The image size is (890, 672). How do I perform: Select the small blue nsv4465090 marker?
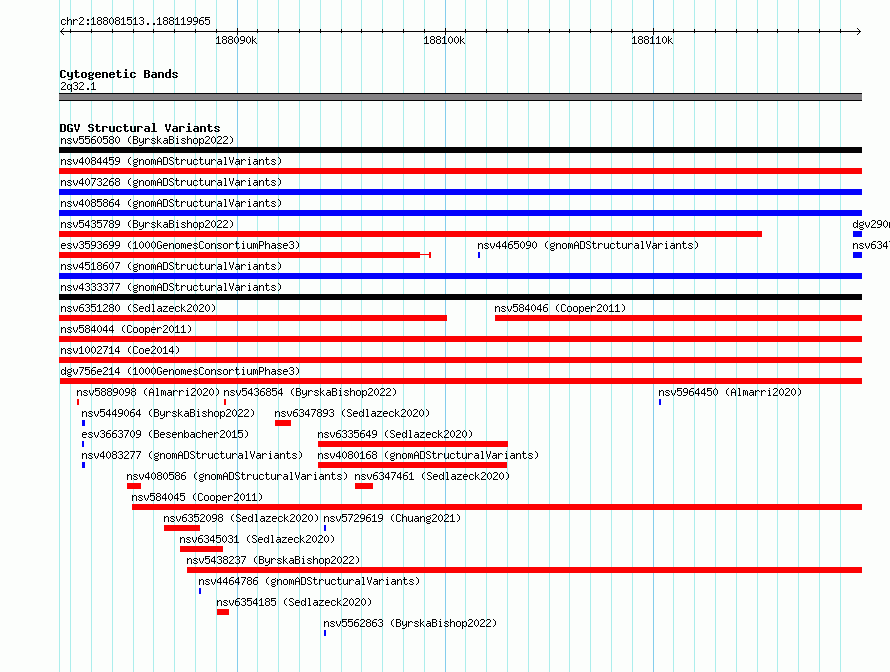pos(479,255)
